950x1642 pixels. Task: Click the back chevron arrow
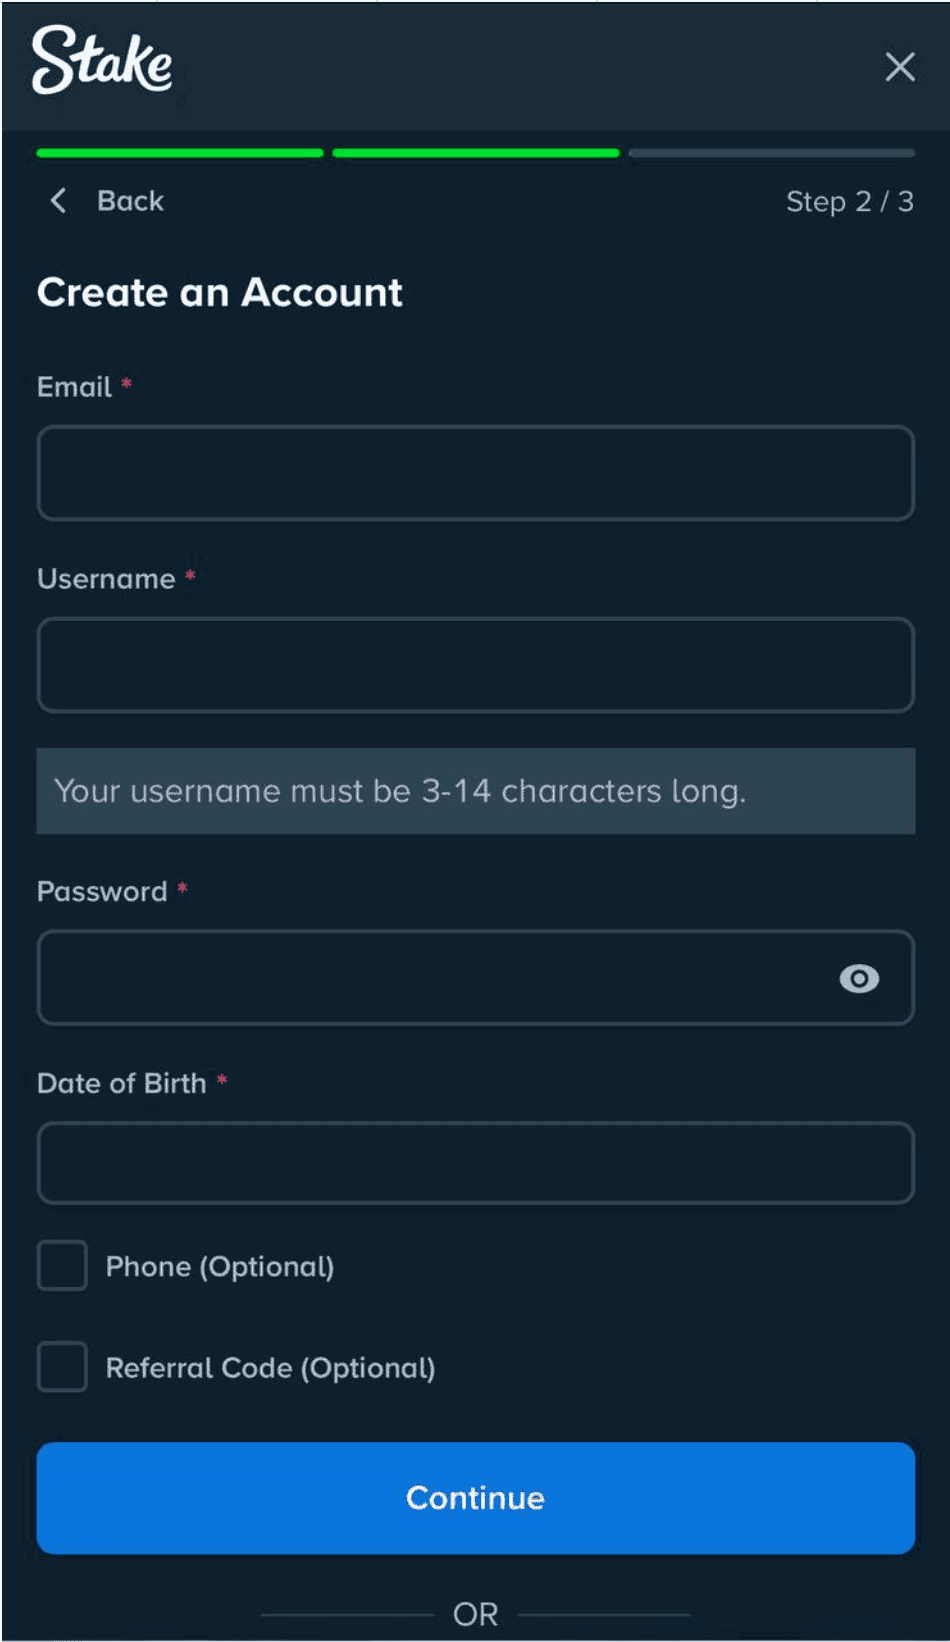[59, 201]
